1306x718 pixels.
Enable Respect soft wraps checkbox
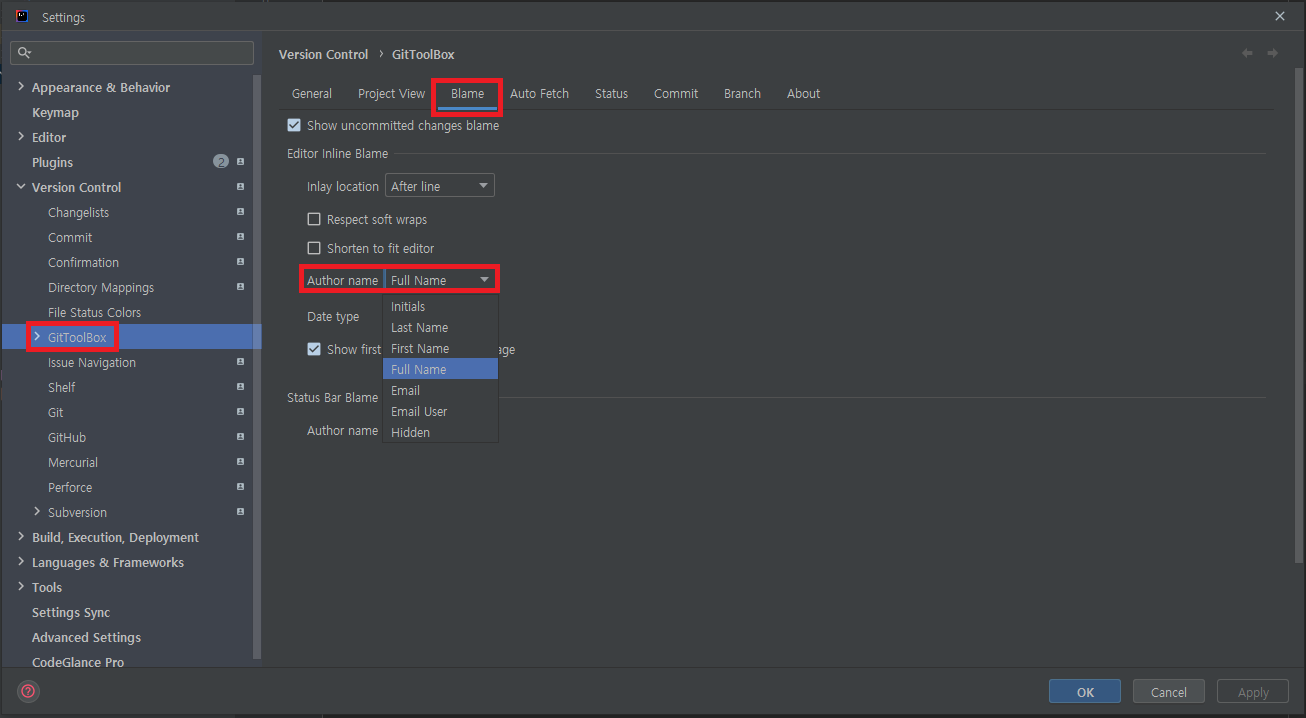point(314,219)
